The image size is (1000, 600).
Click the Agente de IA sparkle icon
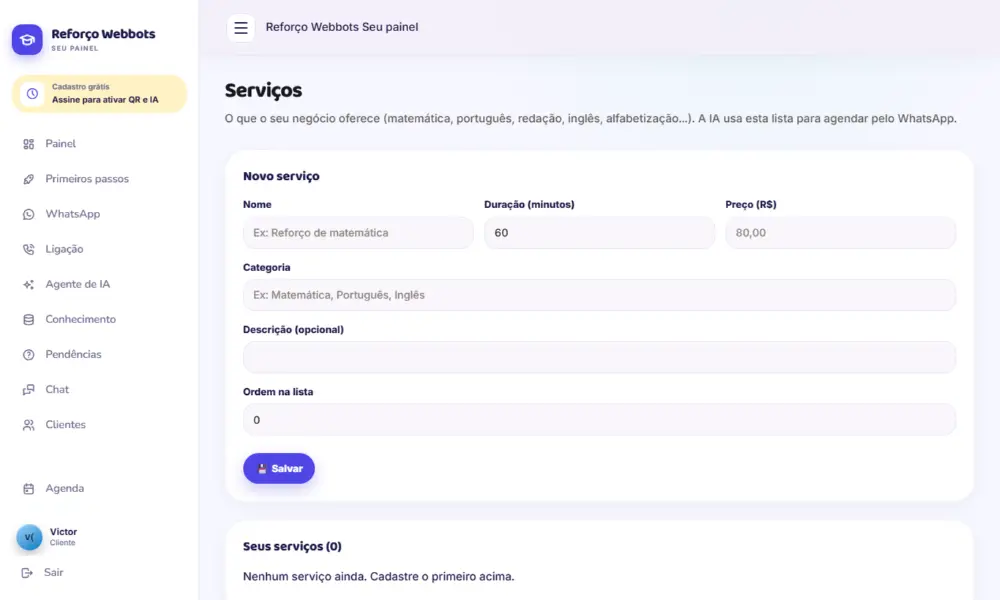pyautogui.click(x=29, y=284)
